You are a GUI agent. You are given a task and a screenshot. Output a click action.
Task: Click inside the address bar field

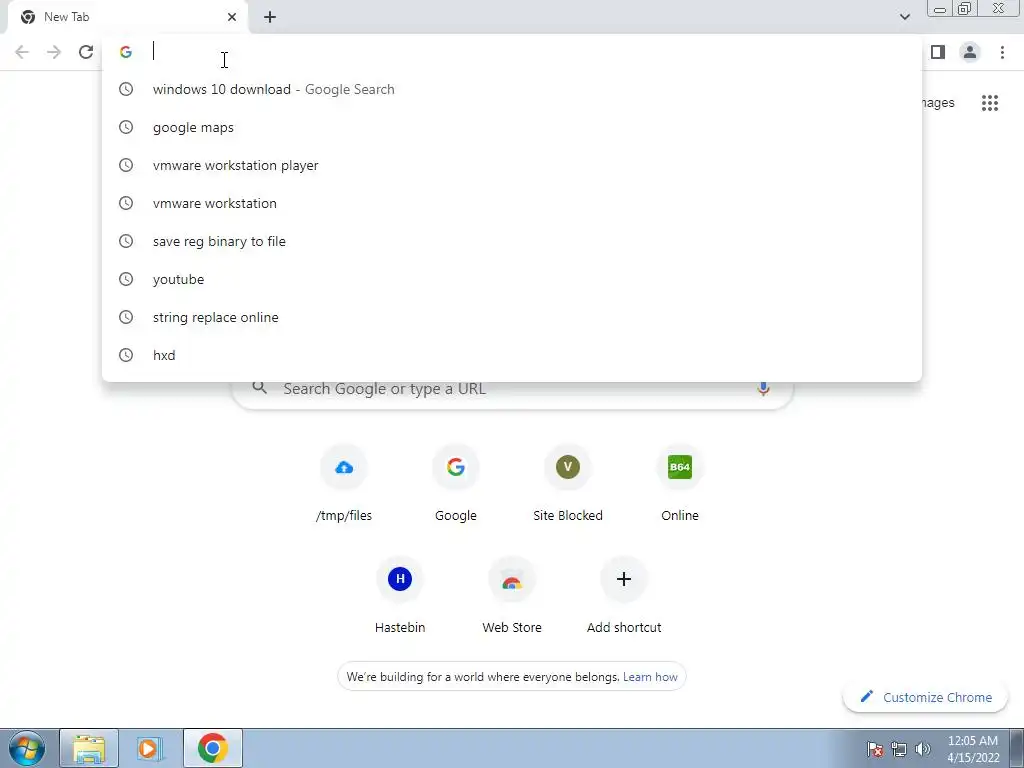[x=511, y=52]
